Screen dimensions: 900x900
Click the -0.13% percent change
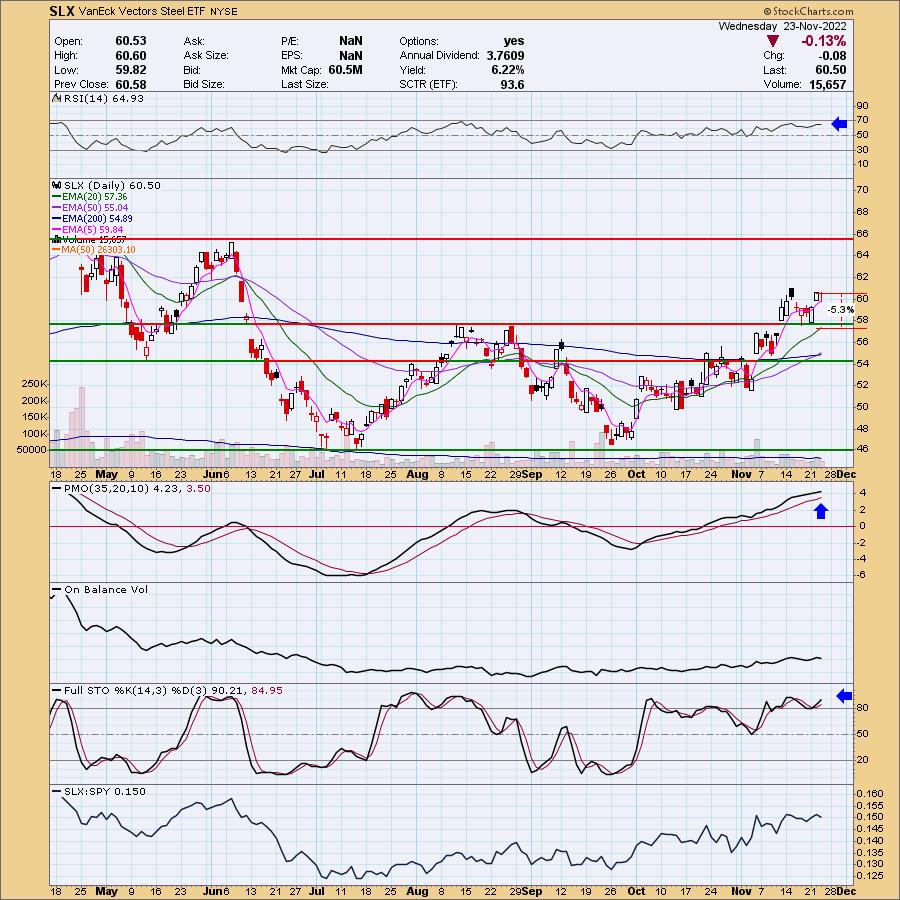pos(823,41)
